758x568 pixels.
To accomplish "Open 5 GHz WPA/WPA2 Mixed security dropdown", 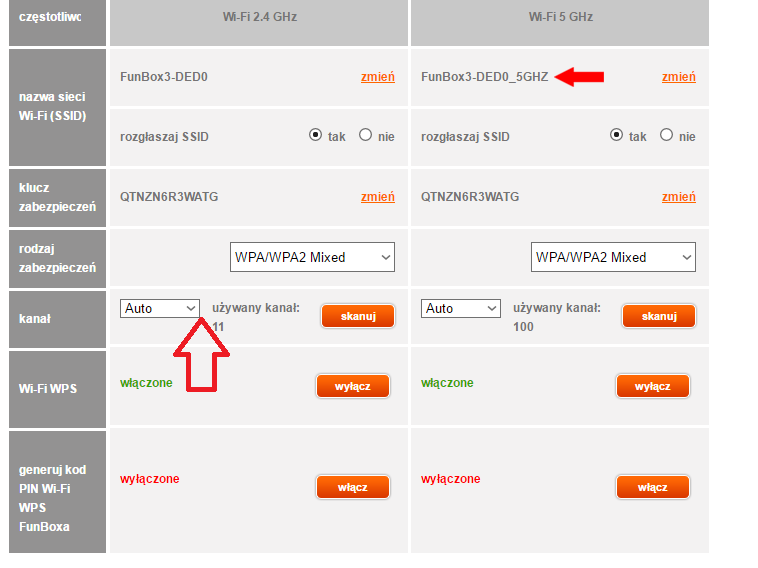I will (x=613, y=257).
